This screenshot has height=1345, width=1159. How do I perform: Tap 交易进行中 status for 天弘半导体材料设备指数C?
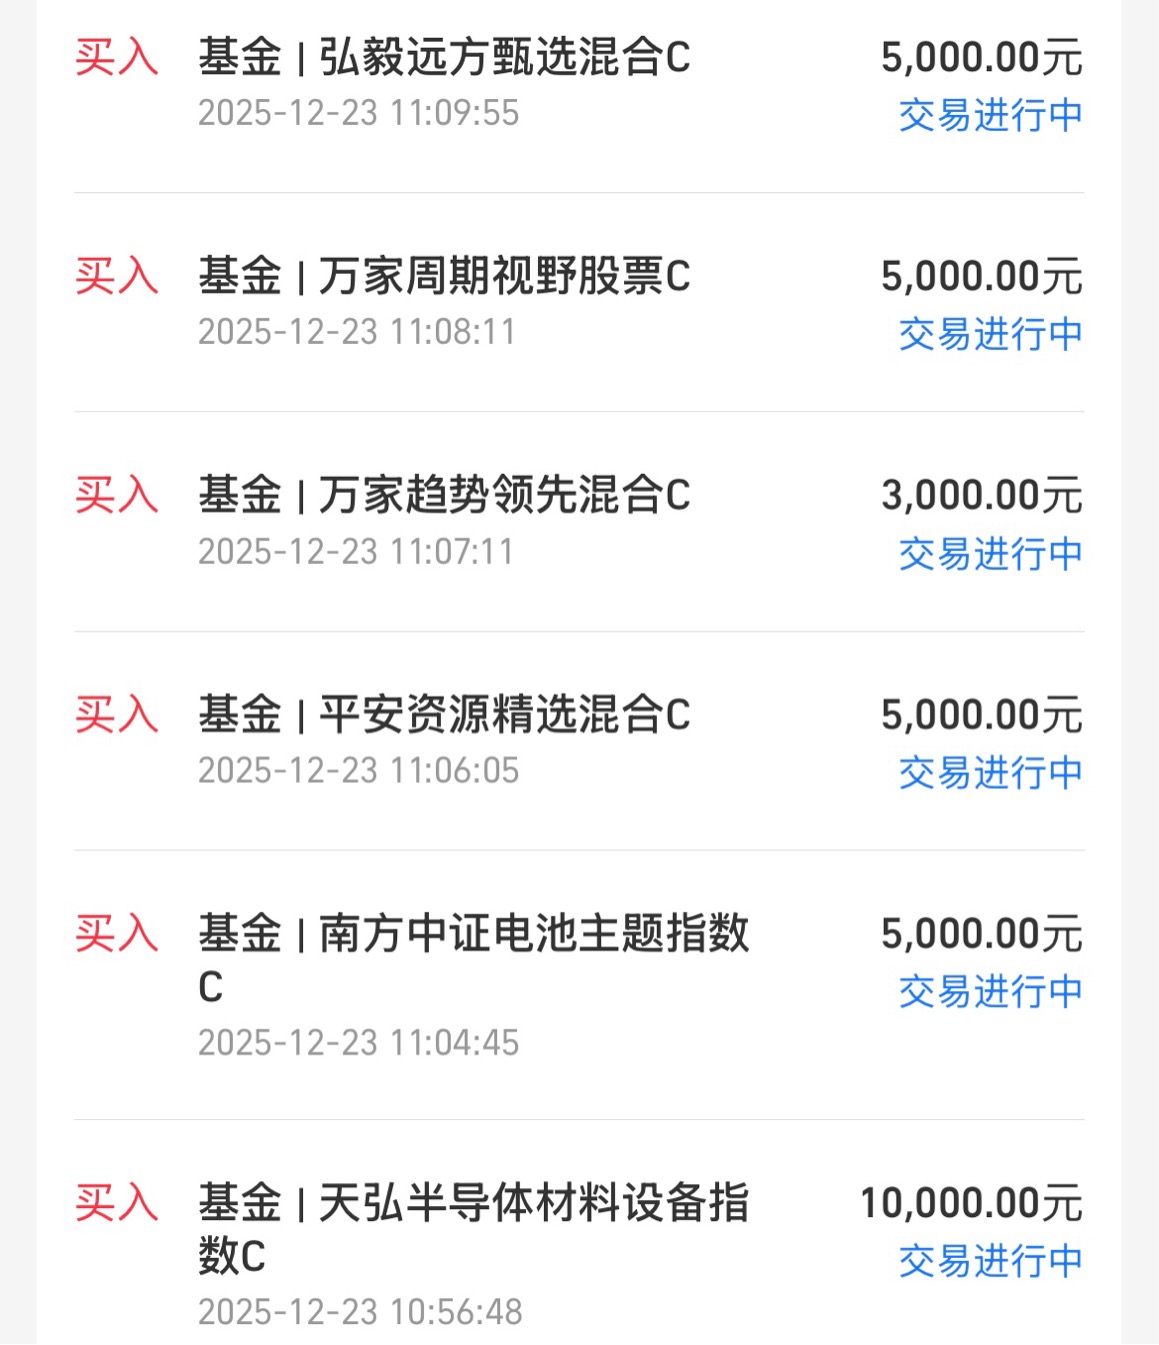point(990,1261)
